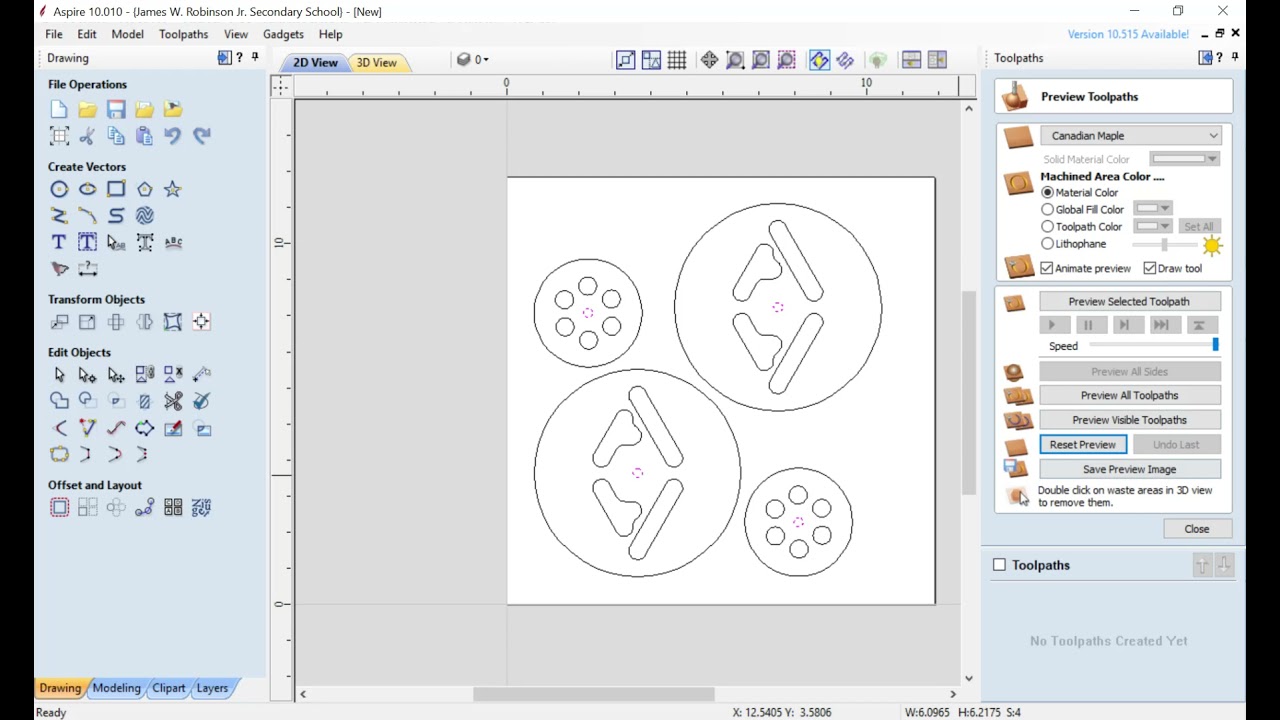Select the Draw Circle tool
Image resolution: width=1280 pixels, height=720 pixels.
[x=59, y=189]
